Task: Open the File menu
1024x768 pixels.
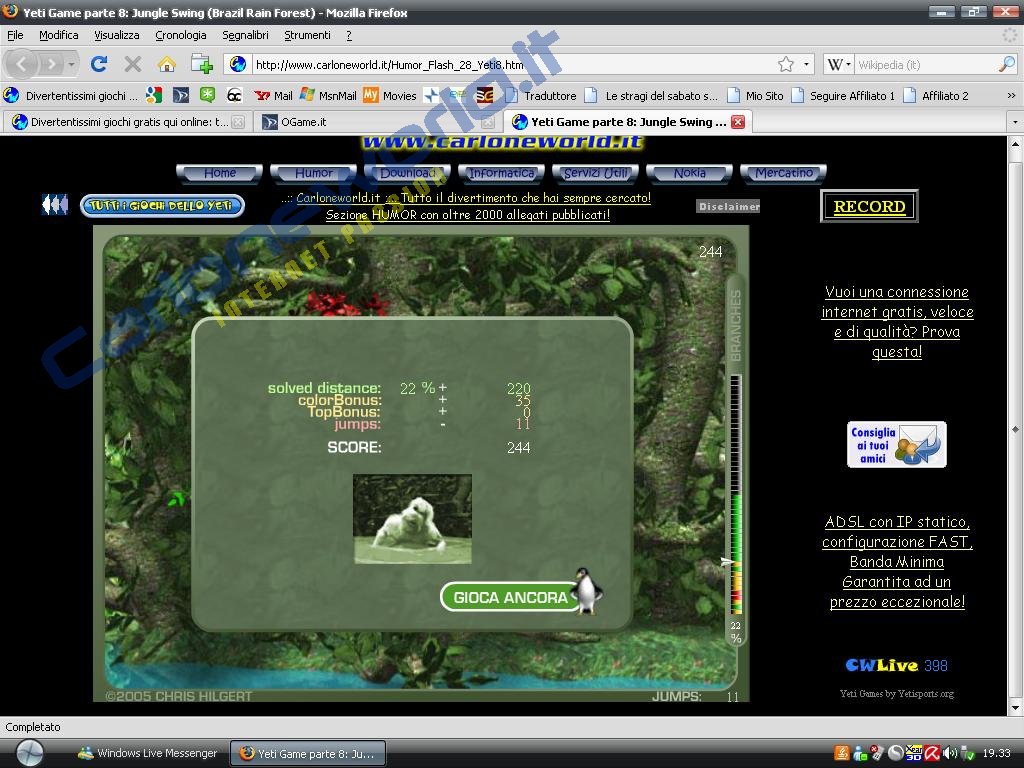Action: pyautogui.click(x=15, y=35)
